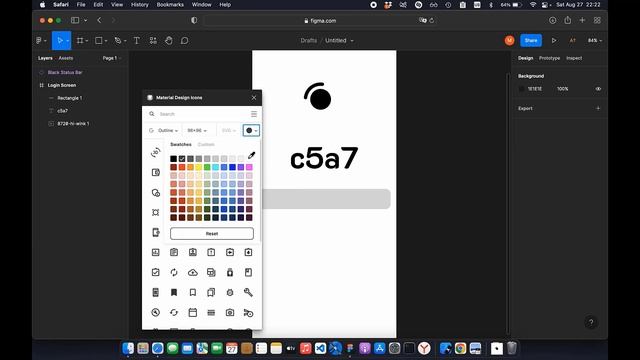
Task: Select the c5a7 text layer
Action: pyautogui.click(x=62, y=111)
